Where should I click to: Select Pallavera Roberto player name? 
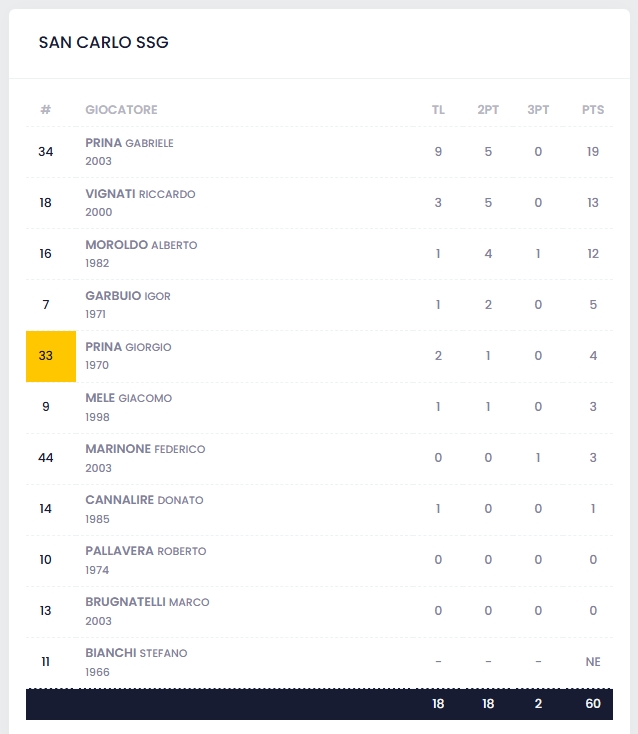coord(146,551)
